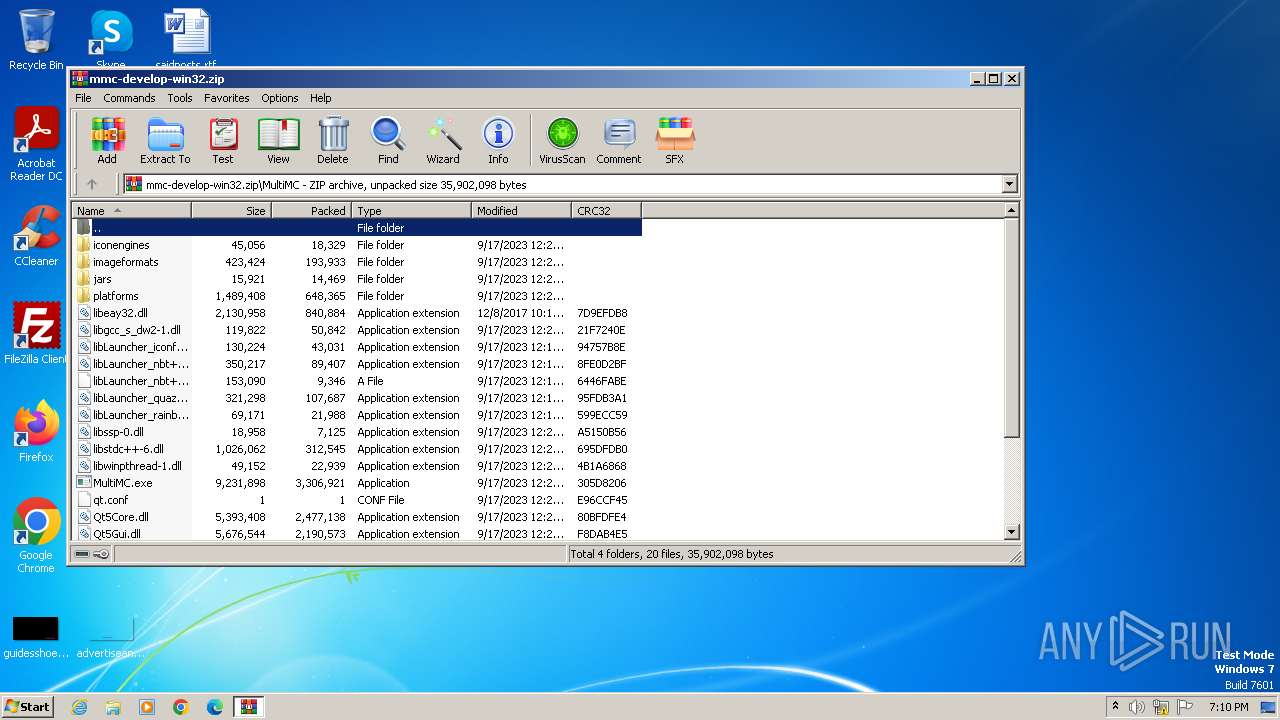Image resolution: width=1280 pixels, height=720 pixels.
Task: Open Firefox desktop shortcut
Action: (36, 432)
